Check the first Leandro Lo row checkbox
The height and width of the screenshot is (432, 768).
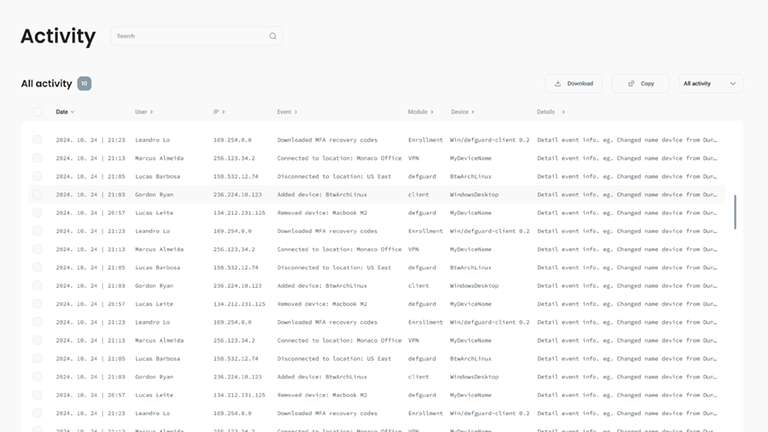pos(37,140)
